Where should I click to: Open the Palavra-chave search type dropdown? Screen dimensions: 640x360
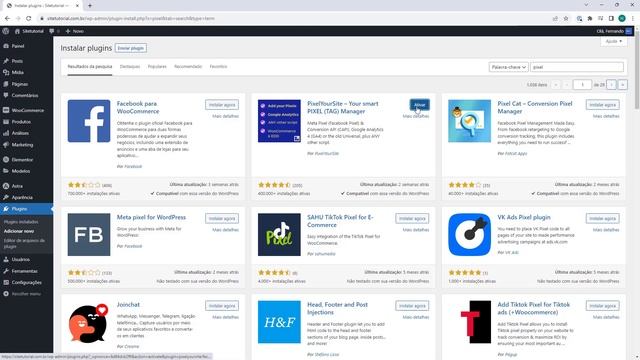[509, 67]
